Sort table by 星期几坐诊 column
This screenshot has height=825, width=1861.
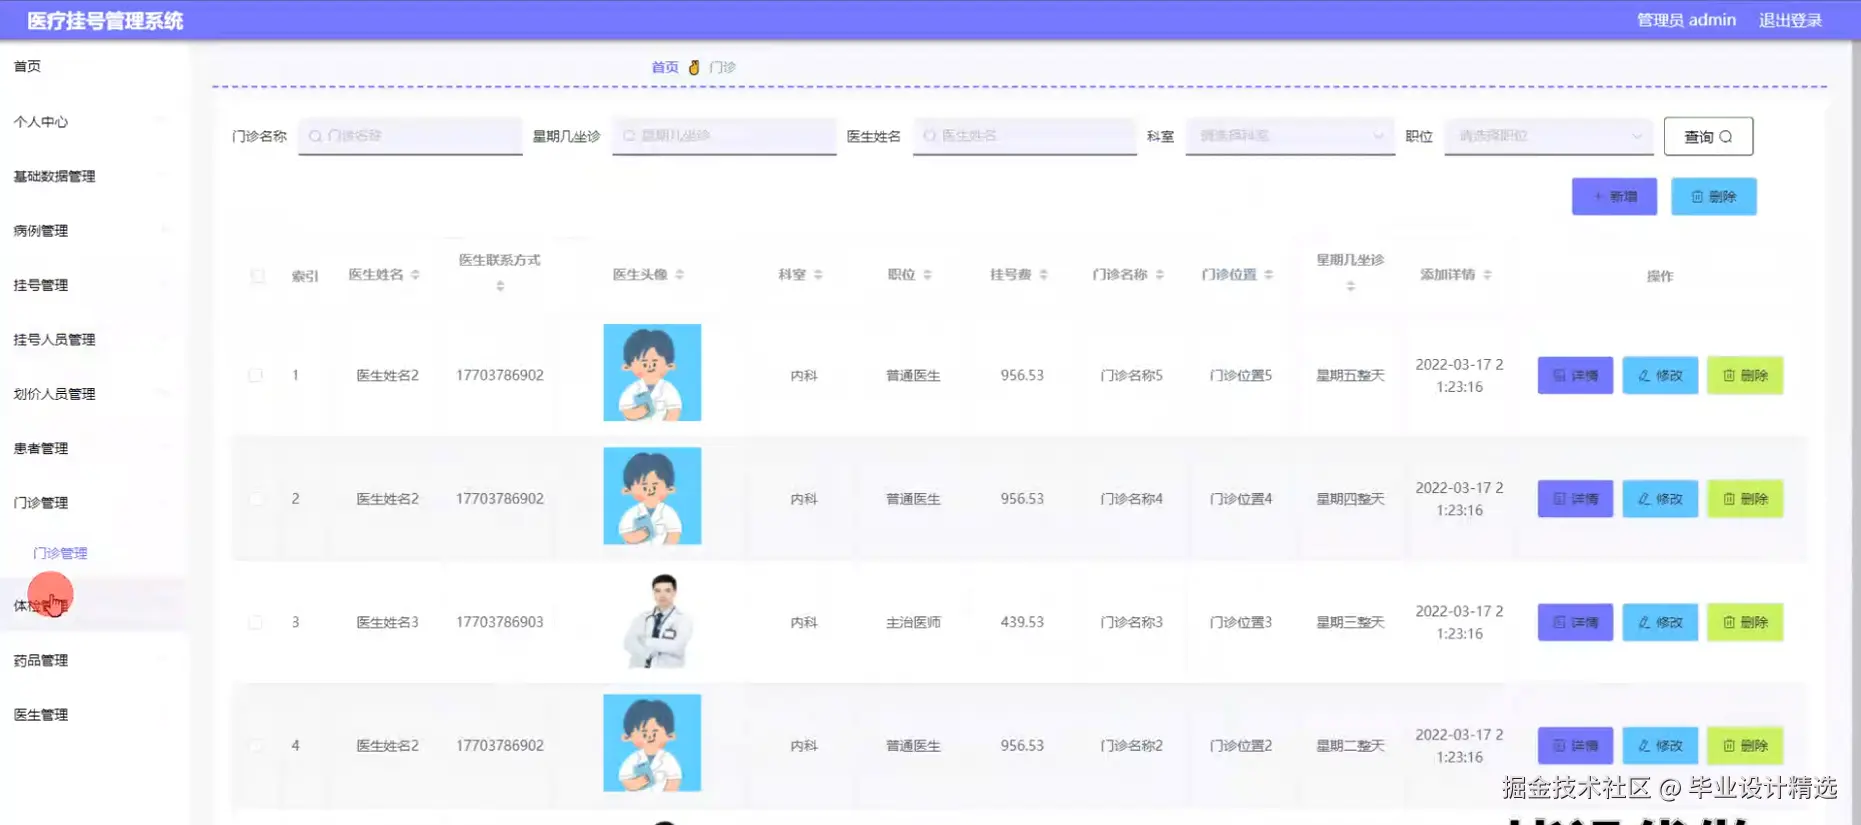[x=1350, y=286]
